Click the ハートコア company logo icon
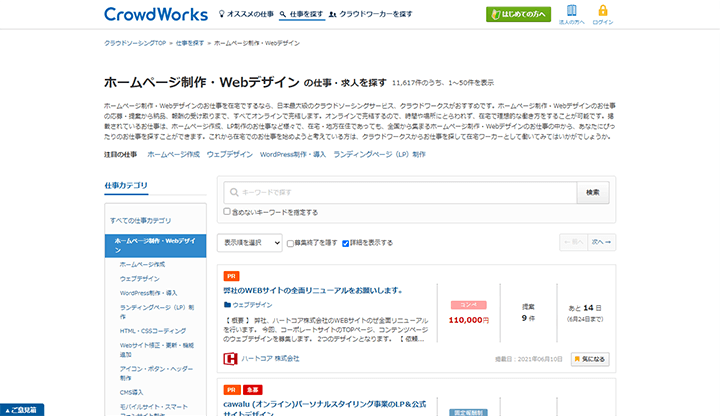Image resolution: width=720 pixels, height=416 pixels. (x=230, y=358)
